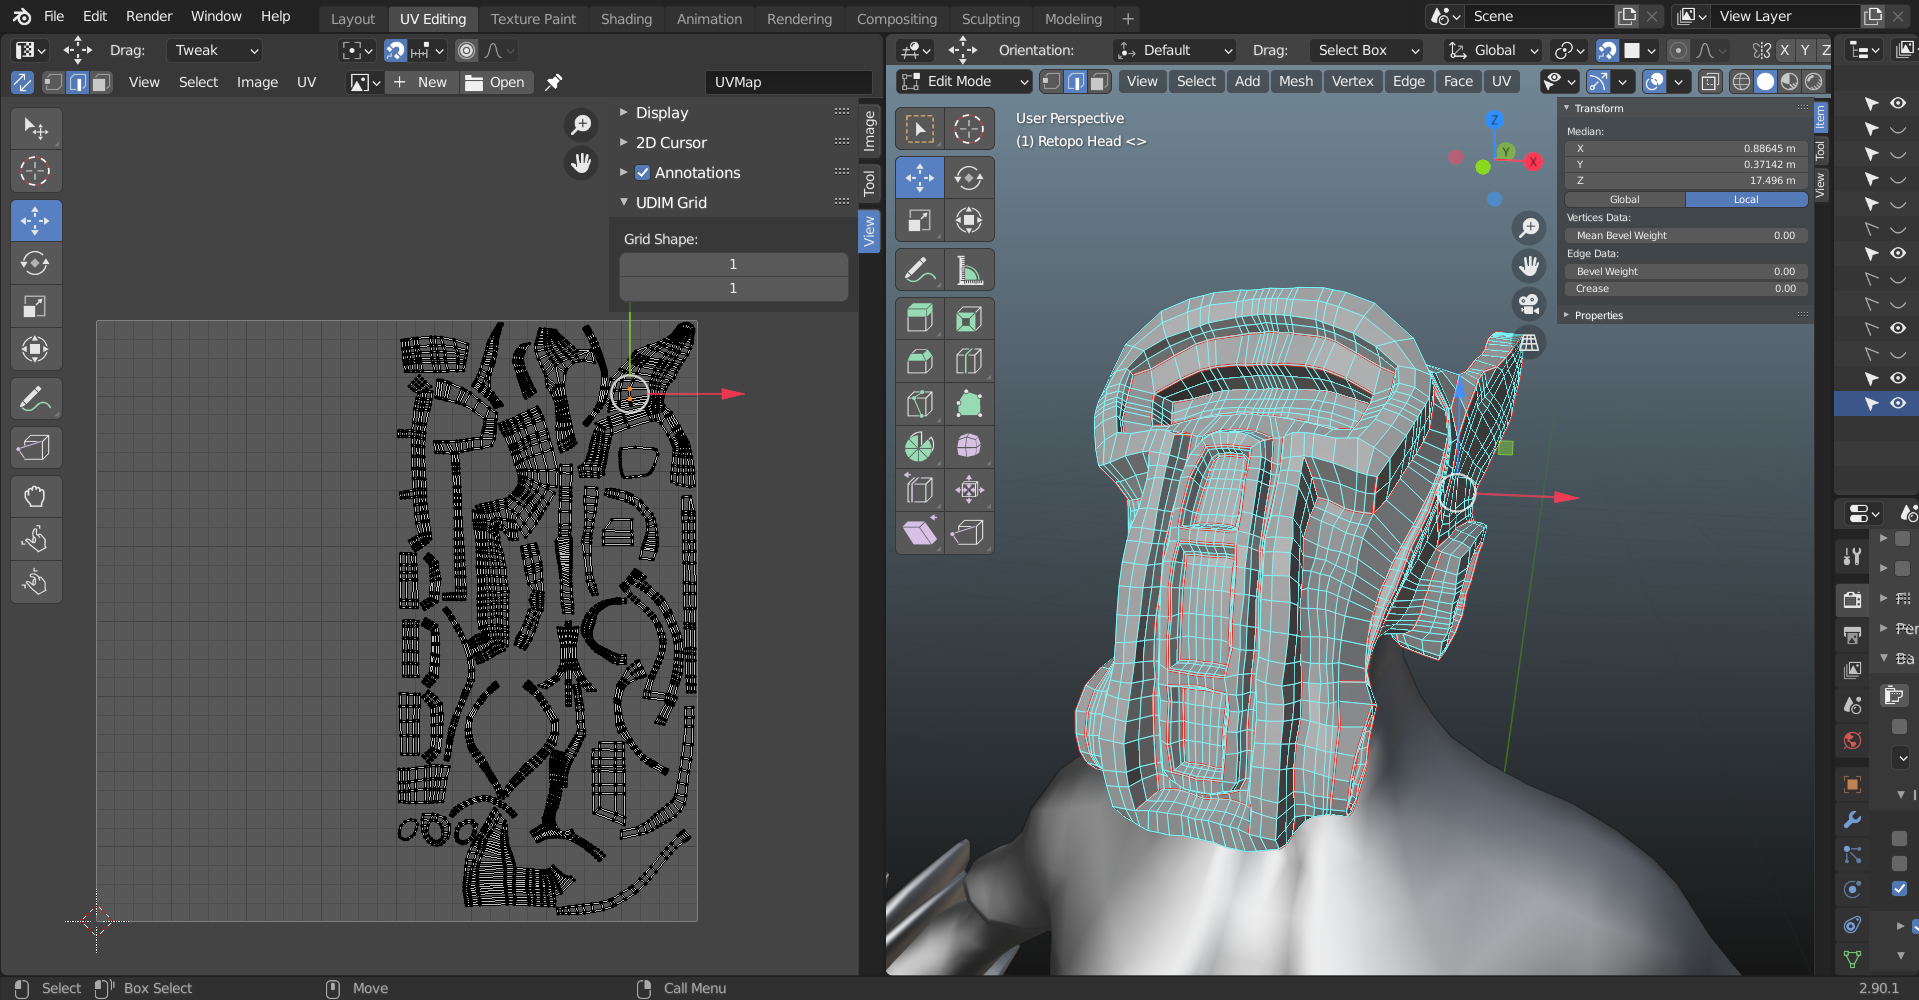This screenshot has width=1919, height=1000.
Task: Expand the Display panel
Action: pyautogui.click(x=661, y=113)
